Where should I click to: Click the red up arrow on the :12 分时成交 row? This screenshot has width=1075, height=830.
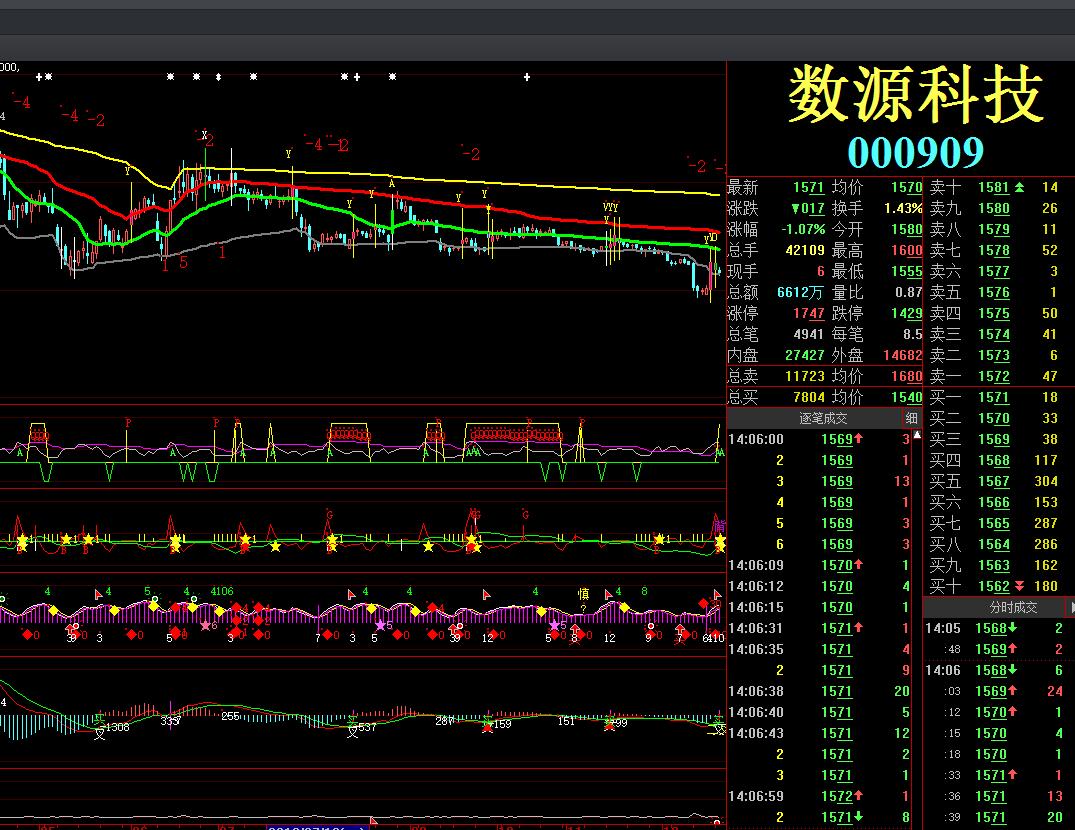tap(1013, 712)
